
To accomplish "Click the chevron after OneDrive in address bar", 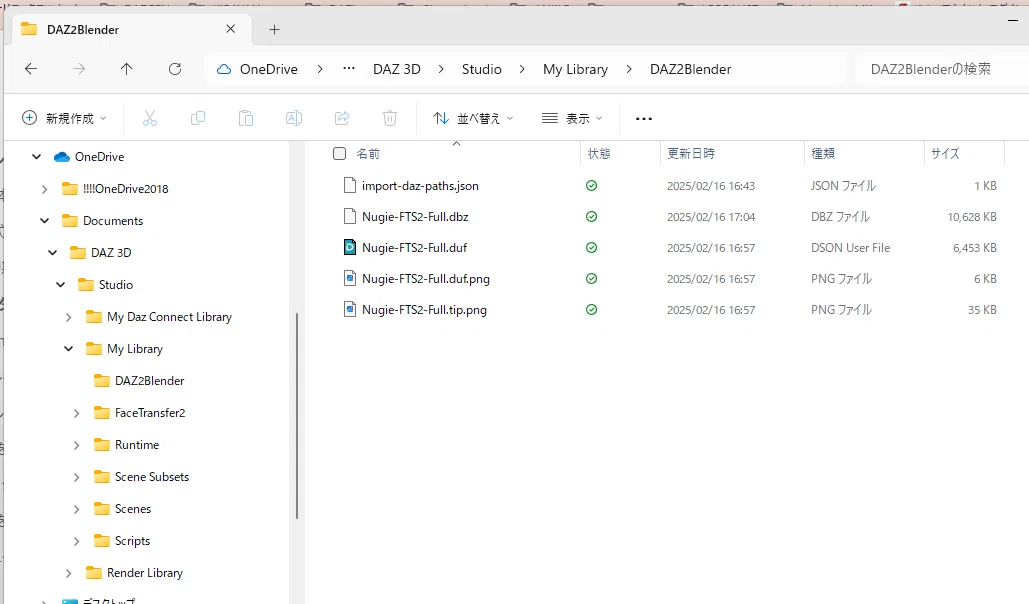I will pyautogui.click(x=320, y=69).
